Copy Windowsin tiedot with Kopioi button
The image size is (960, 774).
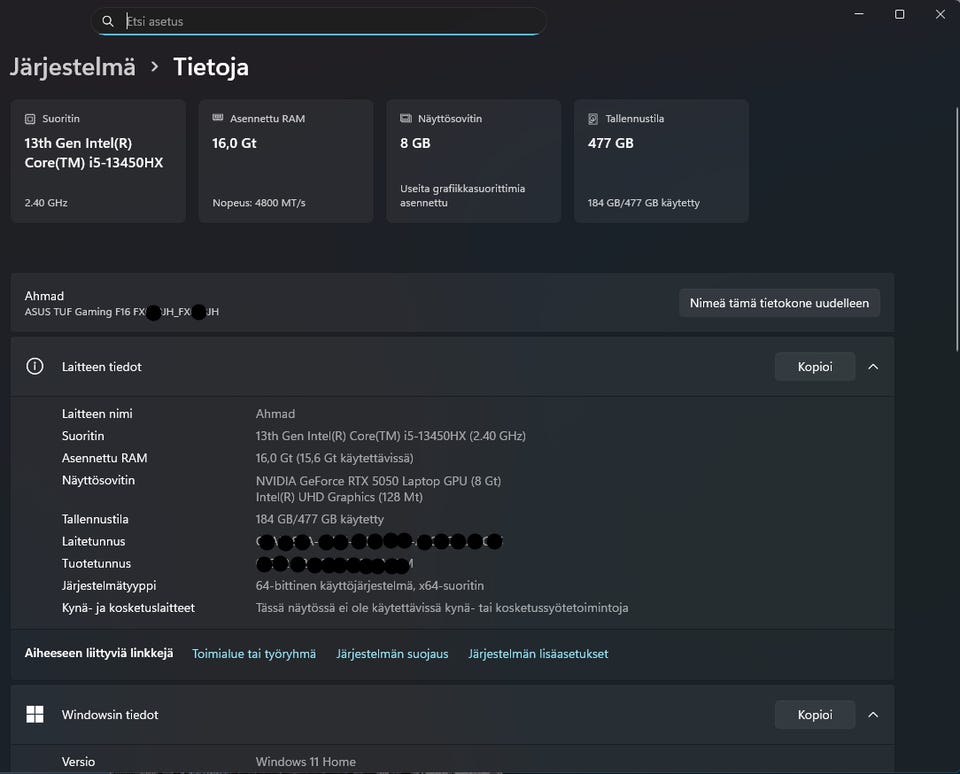click(x=815, y=715)
